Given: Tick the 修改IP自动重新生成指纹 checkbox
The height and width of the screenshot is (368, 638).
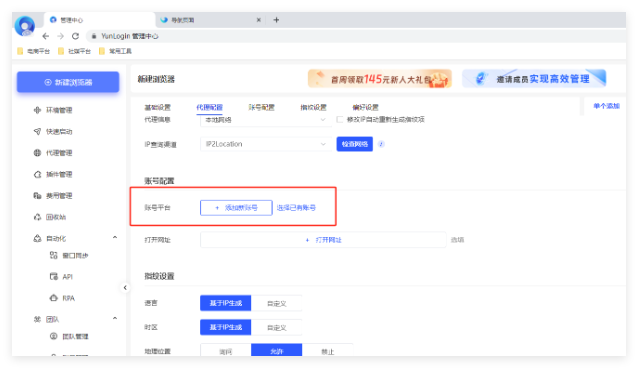Looking at the screenshot, I should (x=340, y=120).
